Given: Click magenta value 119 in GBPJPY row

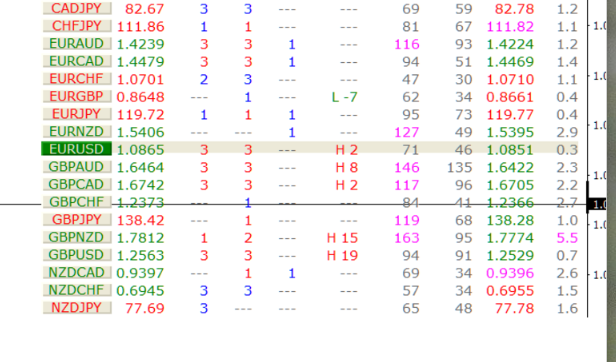Looking at the screenshot, I should (407, 220).
